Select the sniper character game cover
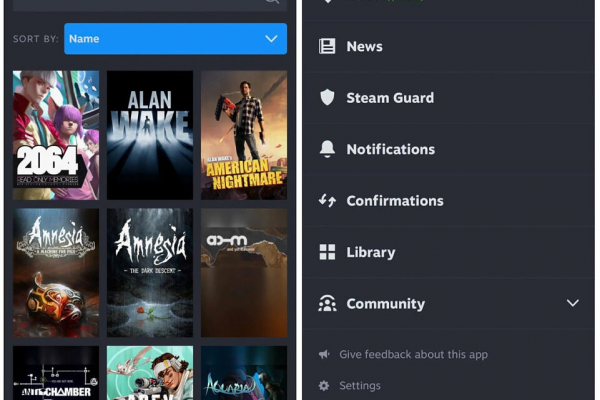Image resolution: width=600 pixels, height=400 pixels. [x=150, y=373]
